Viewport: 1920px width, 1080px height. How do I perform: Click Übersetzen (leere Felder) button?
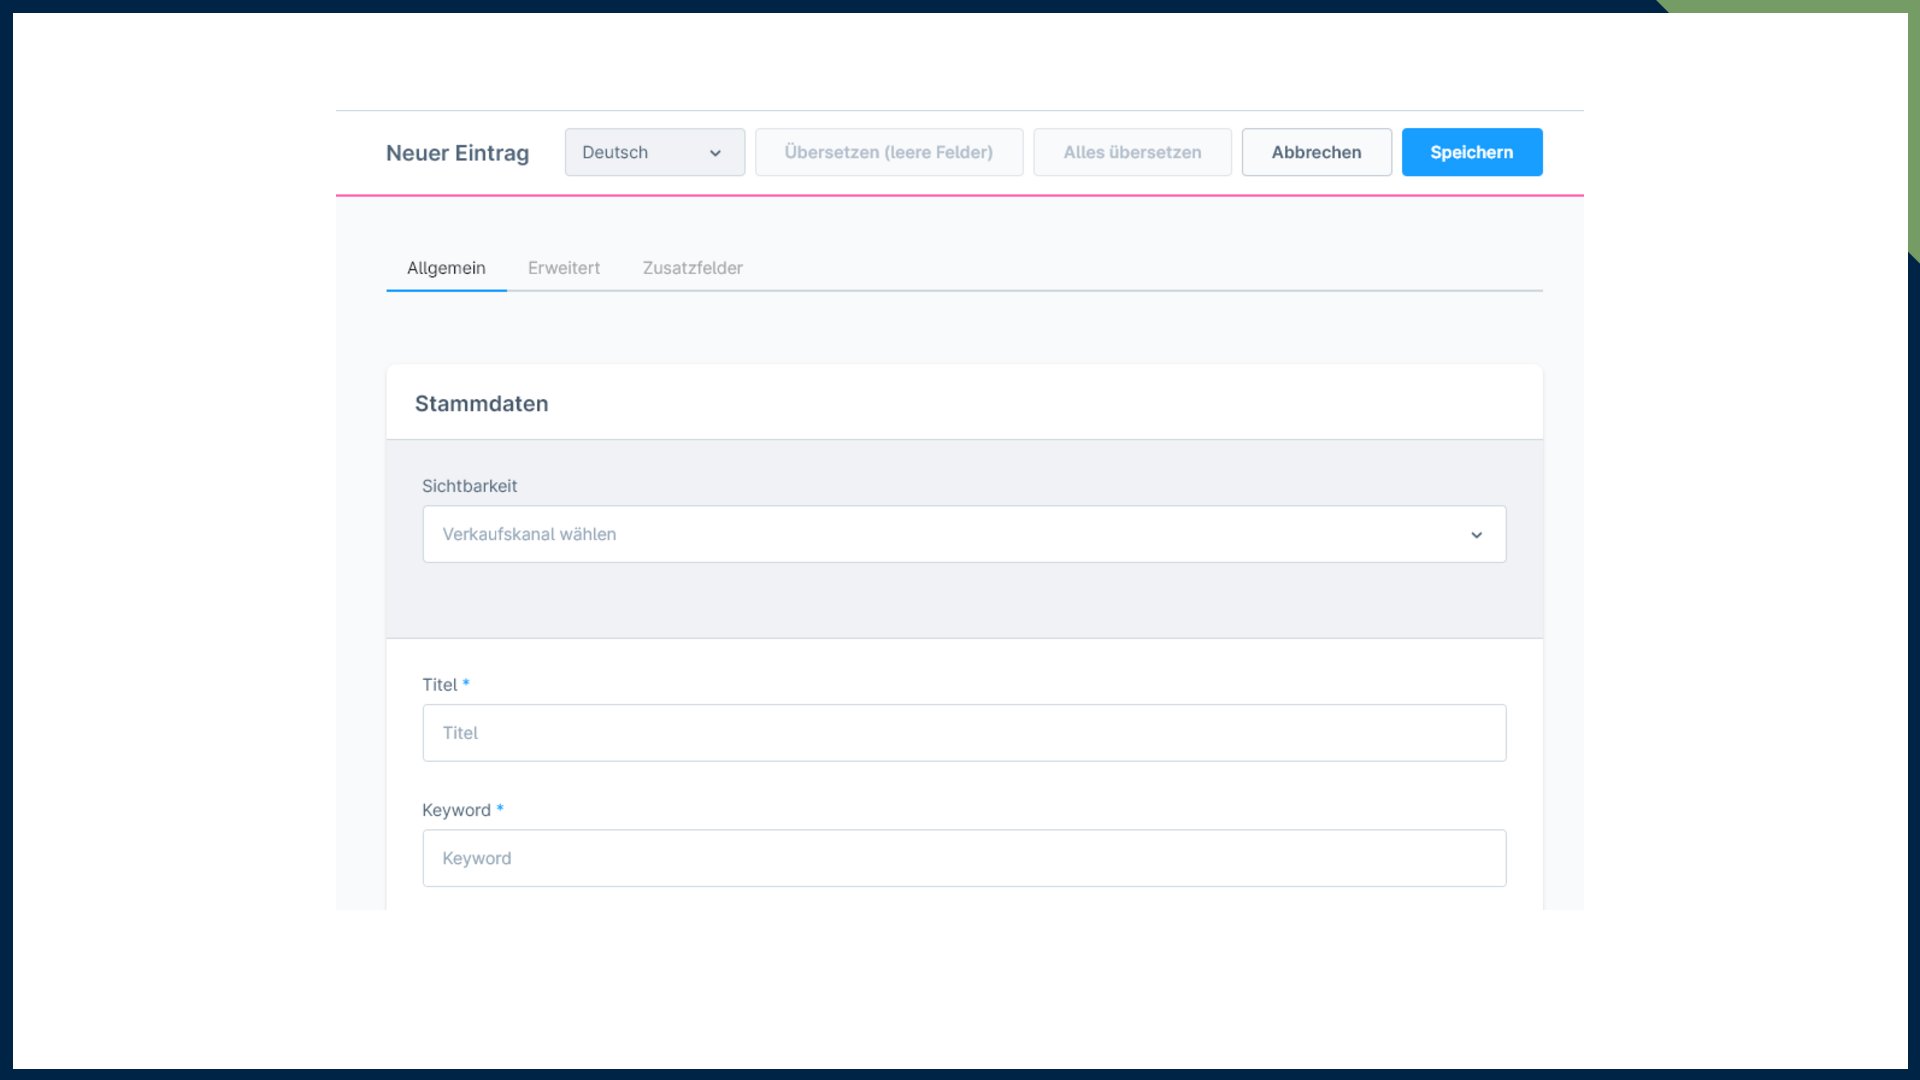(888, 152)
